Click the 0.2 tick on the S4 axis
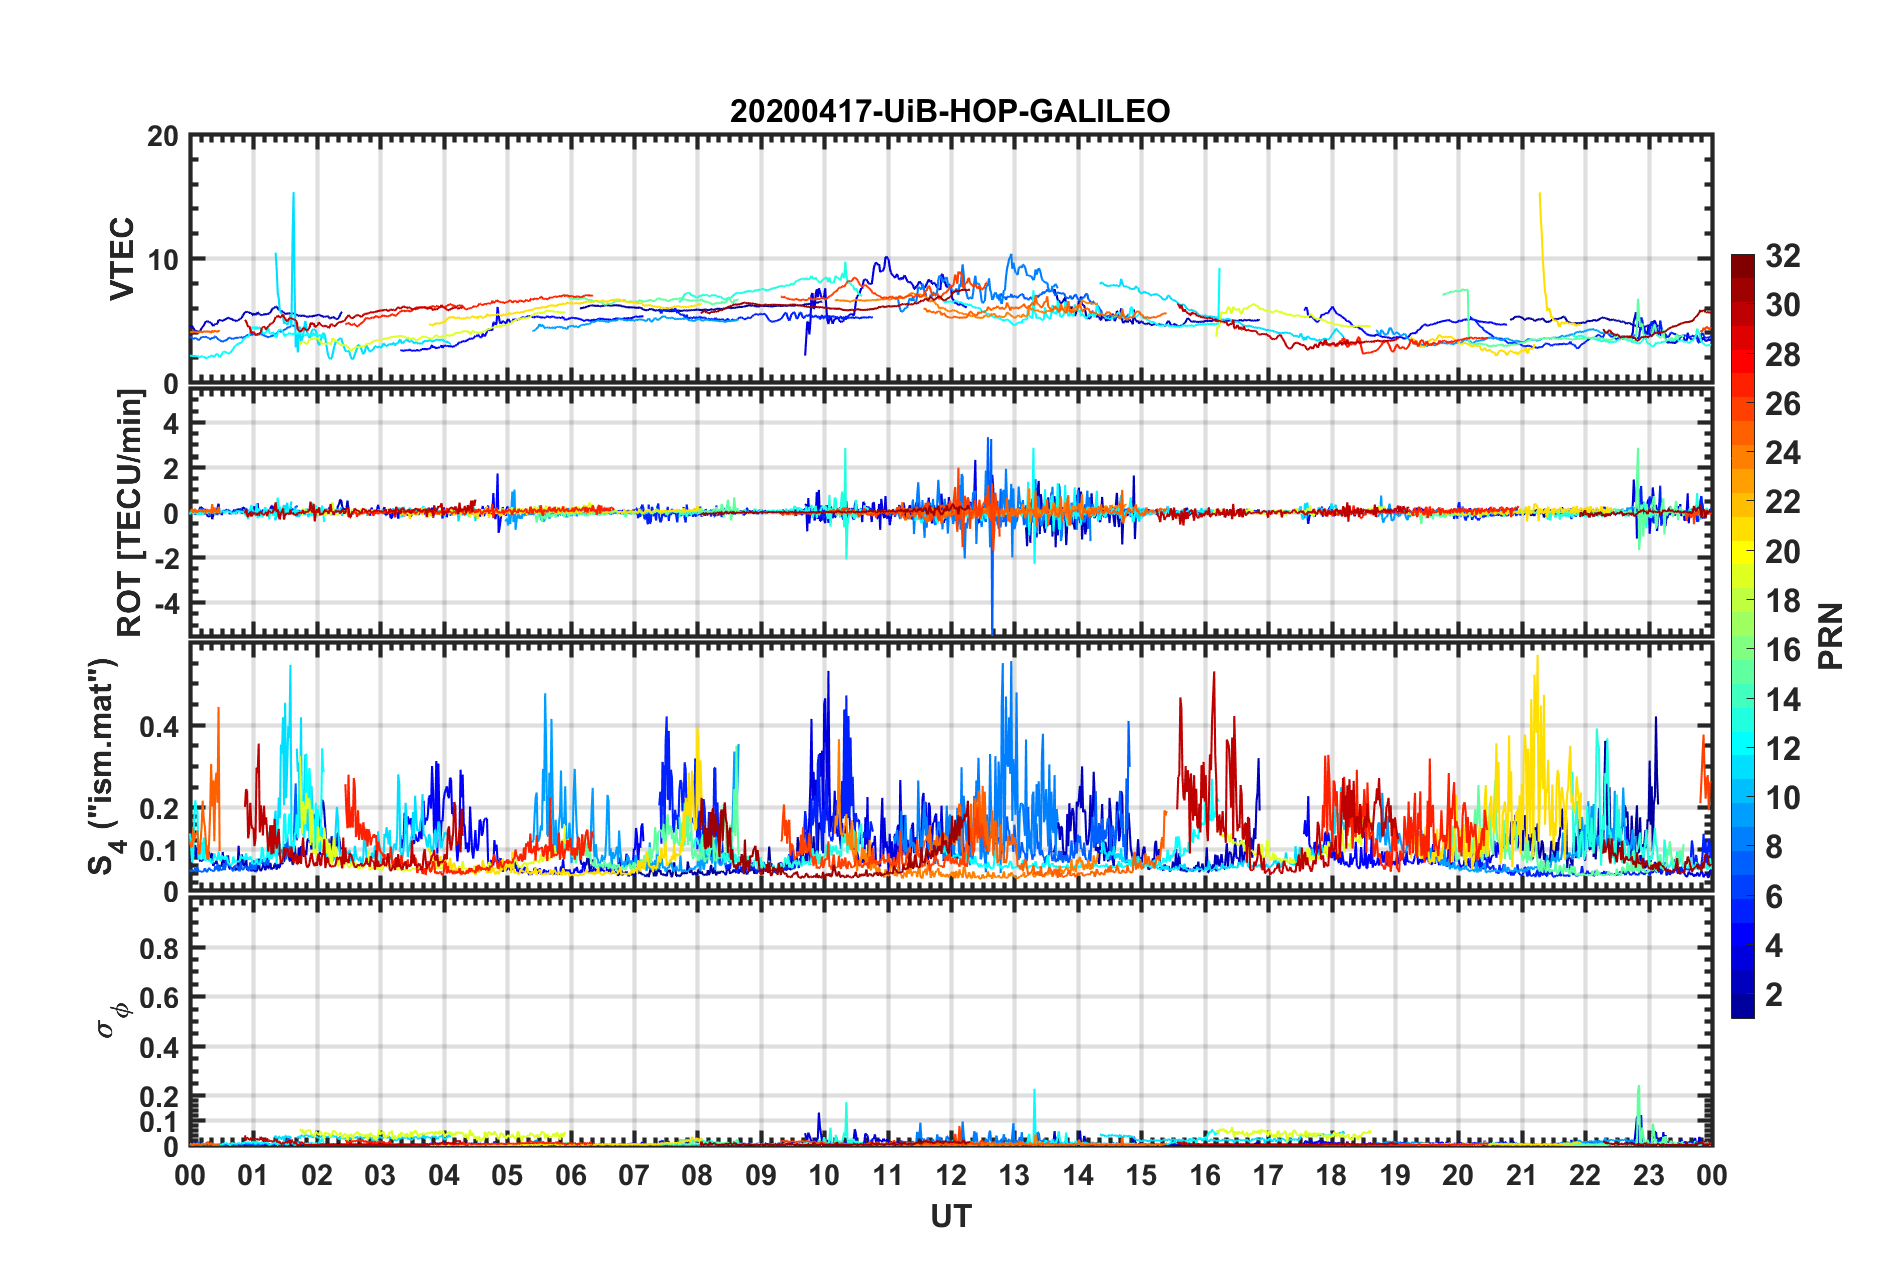The height and width of the screenshot is (1272, 1902). pos(160,809)
